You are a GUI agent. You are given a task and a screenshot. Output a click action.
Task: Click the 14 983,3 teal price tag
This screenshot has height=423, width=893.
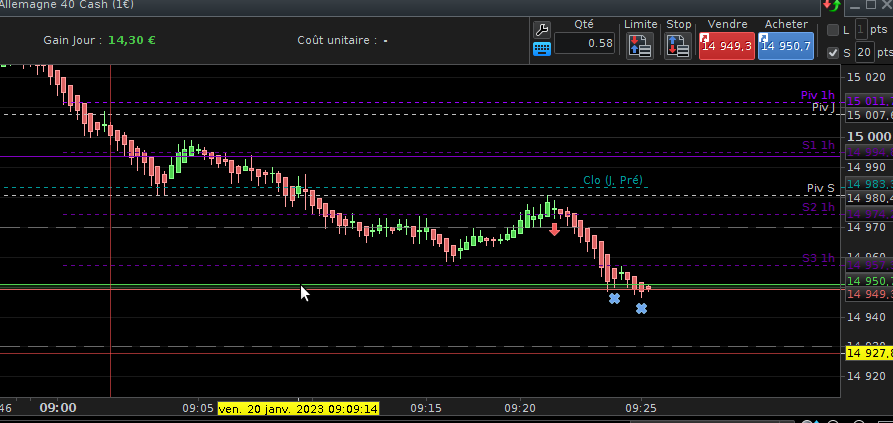coord(870,184)
